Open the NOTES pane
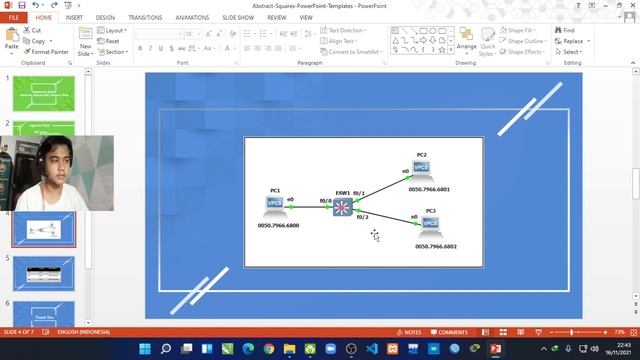The height and width of the screenshot is (360, 640). coord(409,332)
